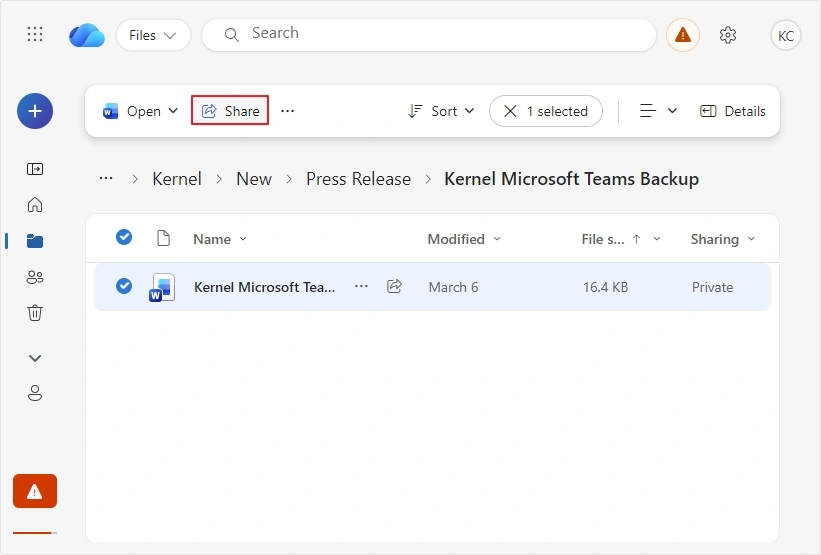
Task: Click the file type column header icon
Action: pyautogui.click(x=163, y=238)
